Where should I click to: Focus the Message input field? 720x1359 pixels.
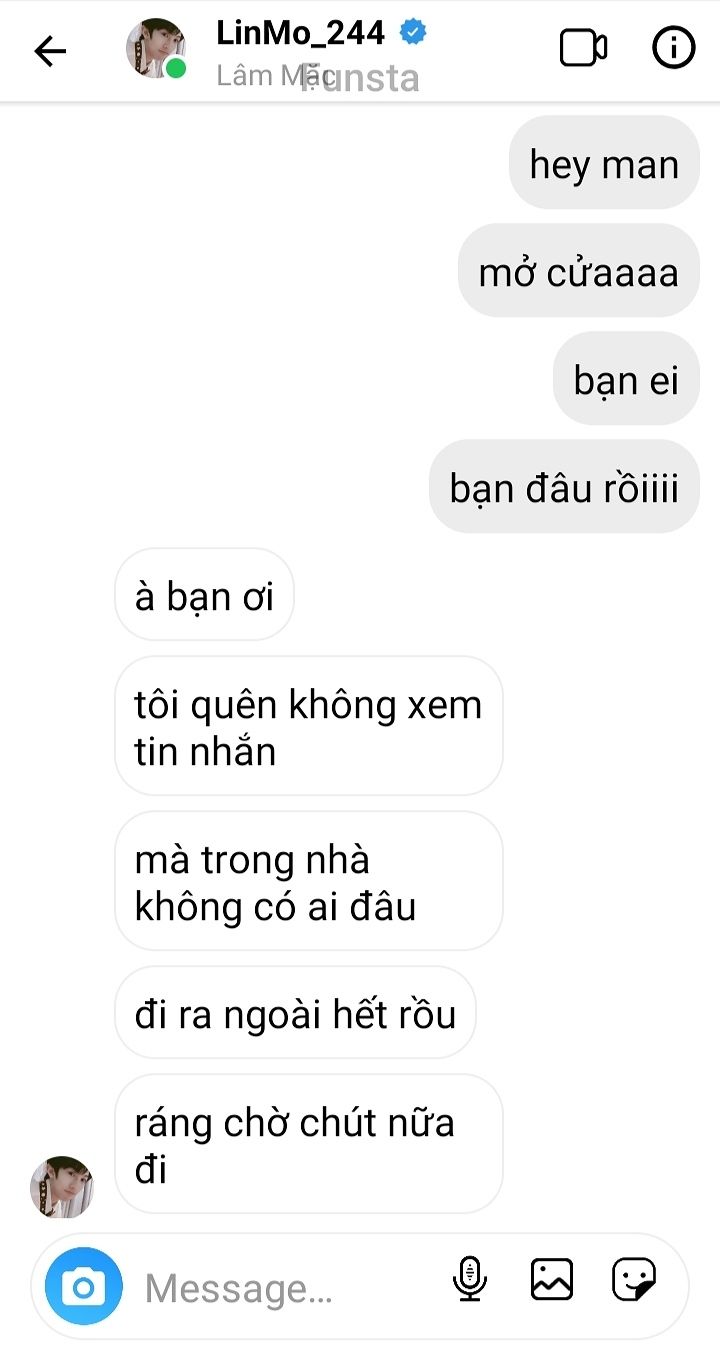click(x=290, y=1288)
